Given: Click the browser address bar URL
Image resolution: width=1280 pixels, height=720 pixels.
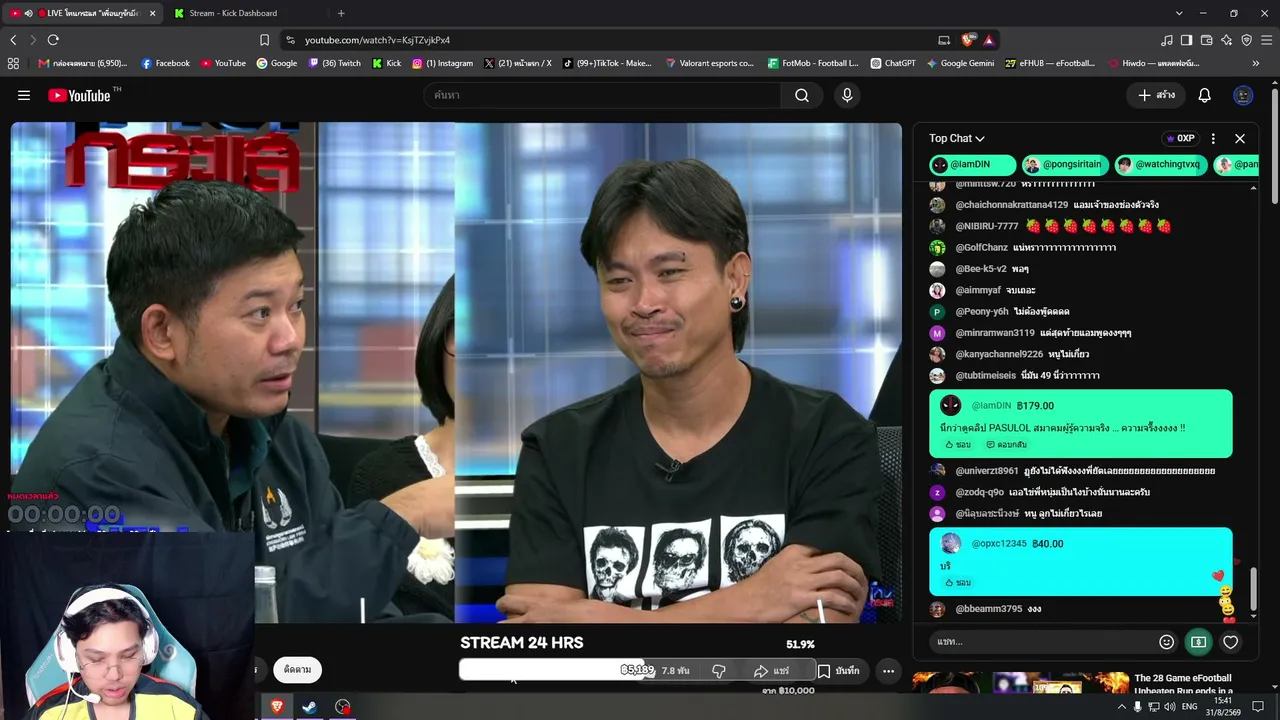Looking at the screenshot, I should tap(378, 40).
